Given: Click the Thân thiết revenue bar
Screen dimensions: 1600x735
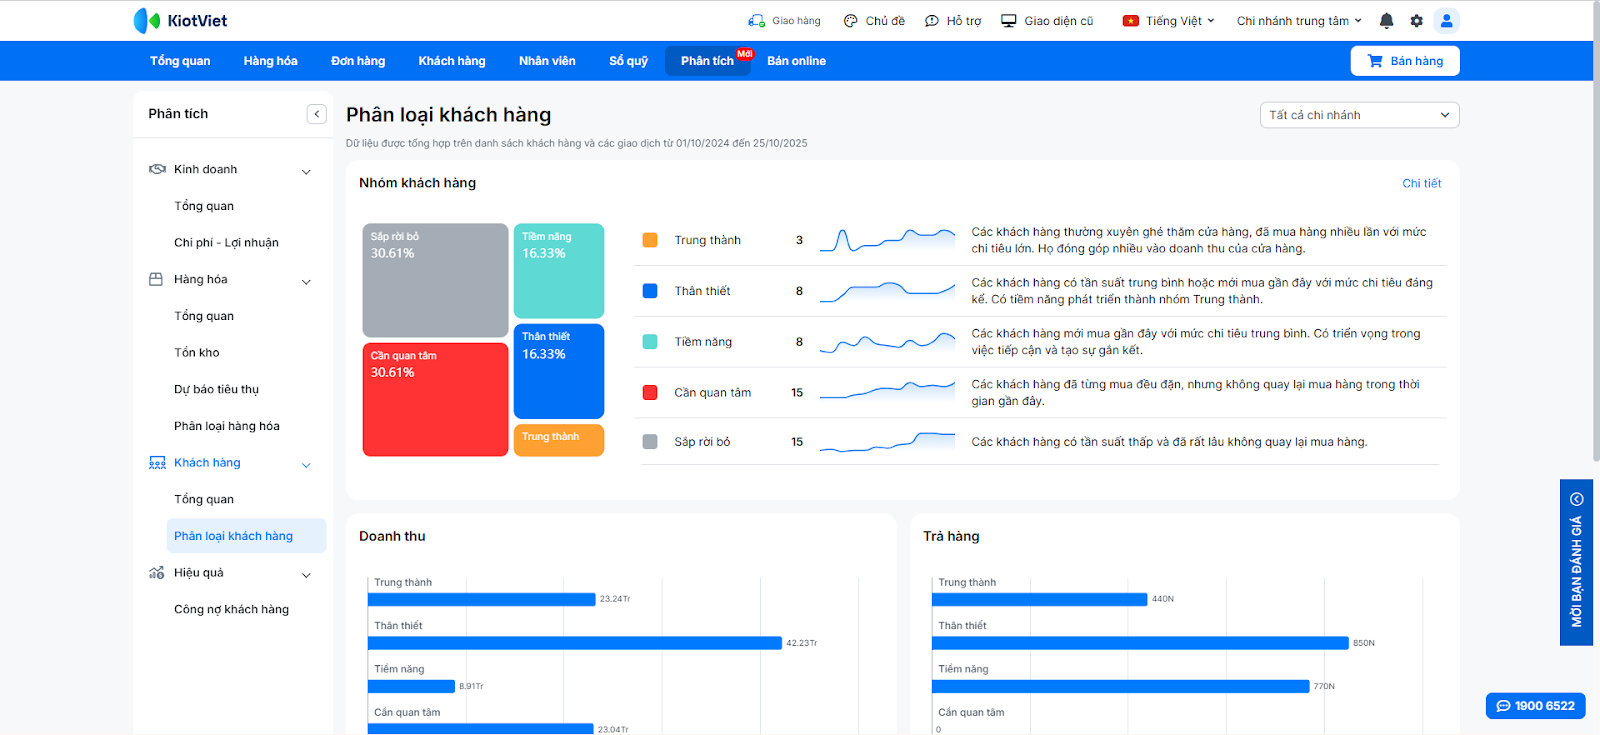Looking at the screenshot, I should pos(575,643).
